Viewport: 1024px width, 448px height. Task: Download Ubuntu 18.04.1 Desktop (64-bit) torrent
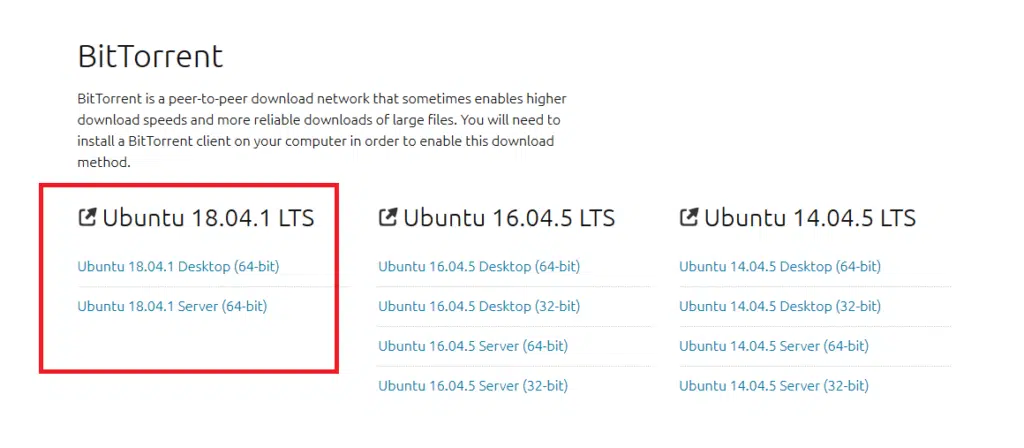click(178, 266)
